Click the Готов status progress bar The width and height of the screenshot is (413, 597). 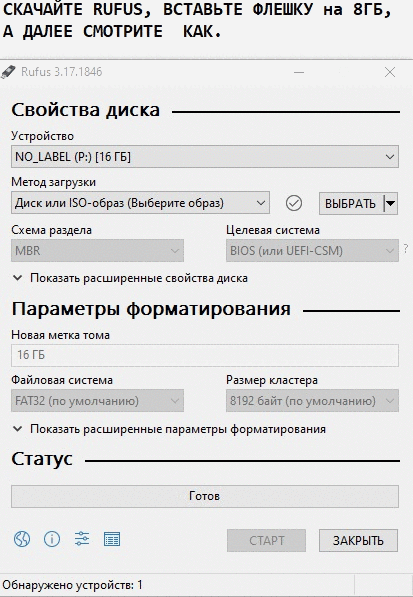(x=205, y=496)
